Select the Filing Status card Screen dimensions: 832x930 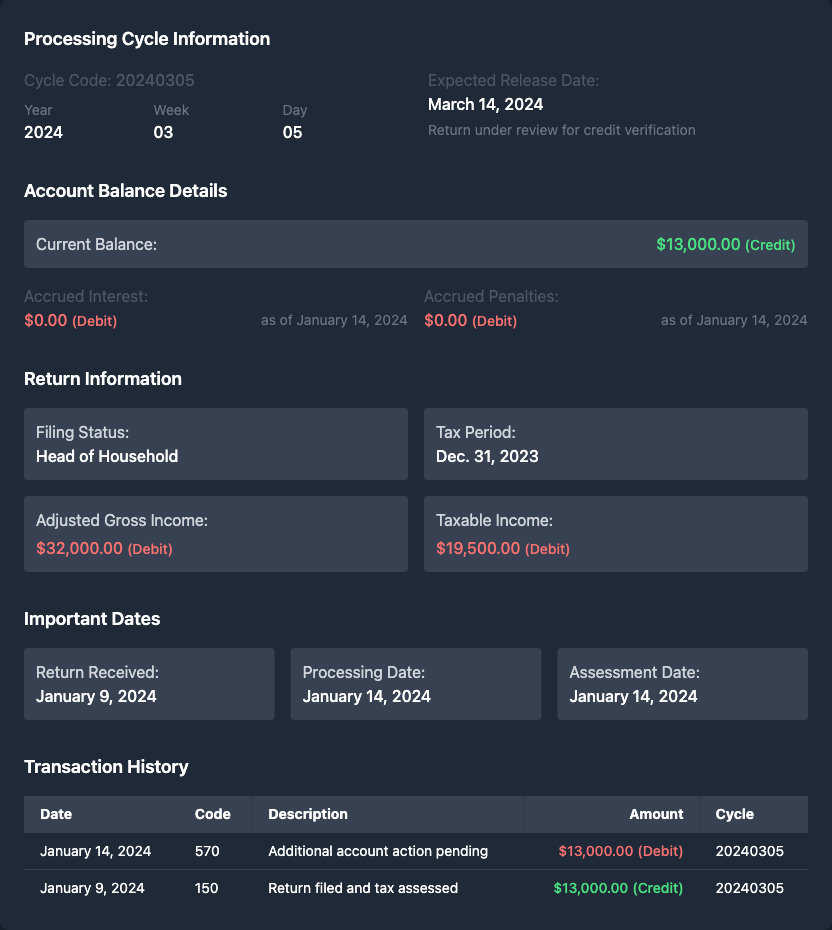tap(215, 444)
